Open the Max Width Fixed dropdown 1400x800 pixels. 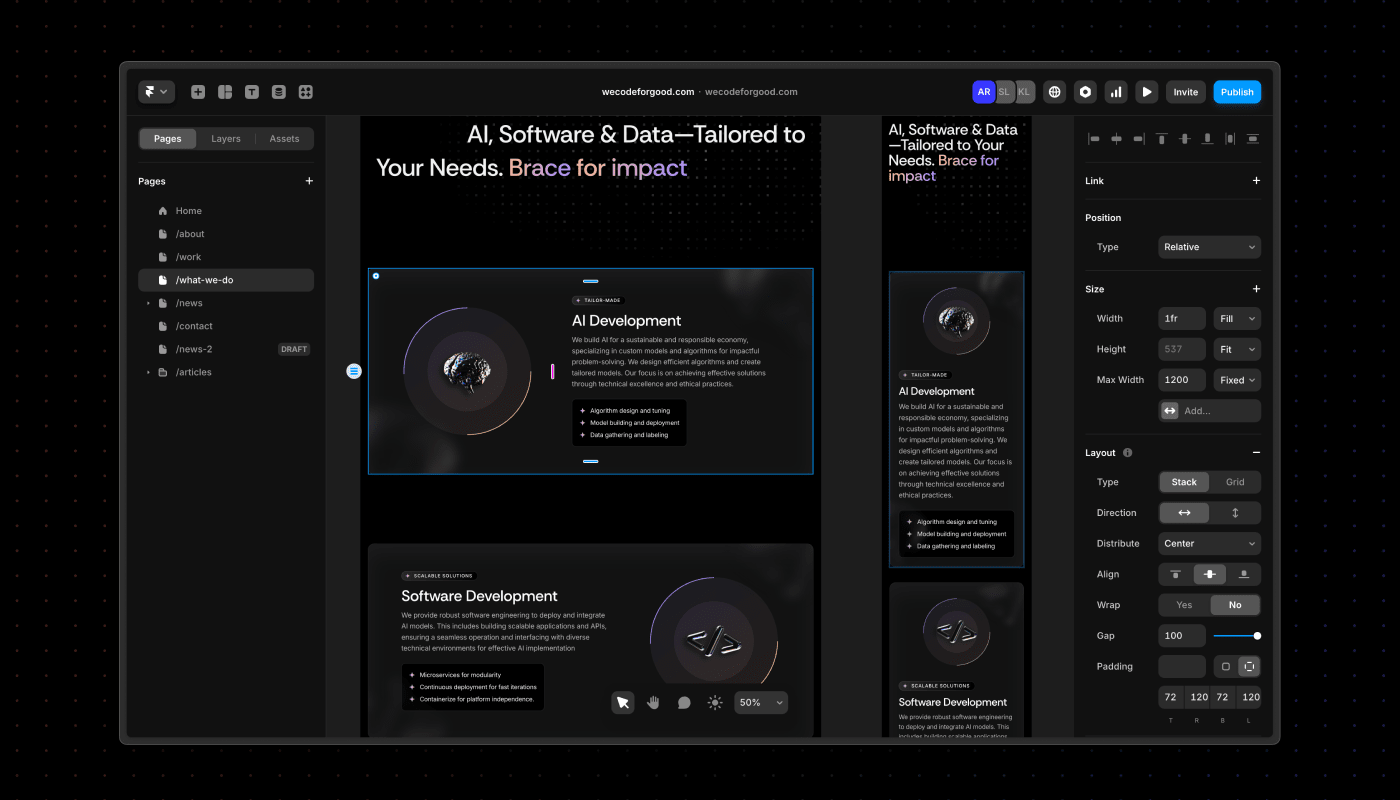[1237, 380]
